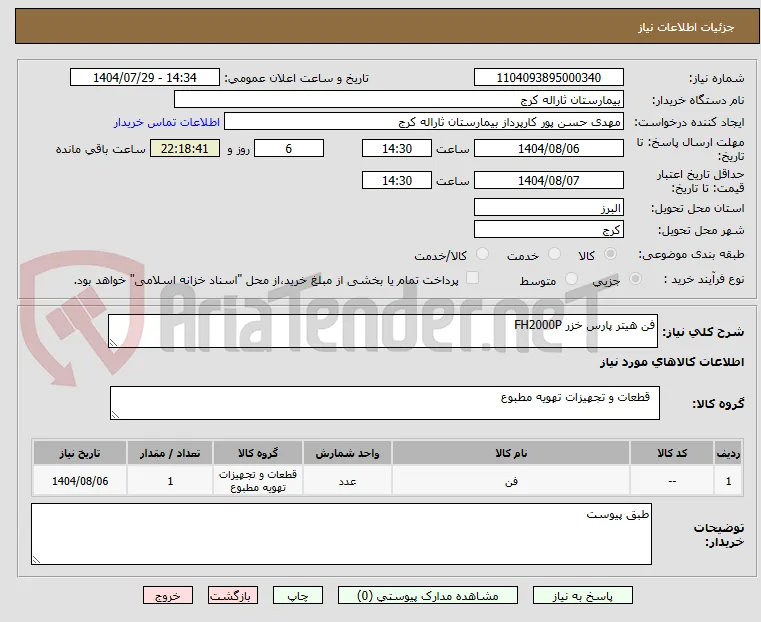Click the عدد unit cell
Viewport: 761px width, 622px height.
pos(347,481)
